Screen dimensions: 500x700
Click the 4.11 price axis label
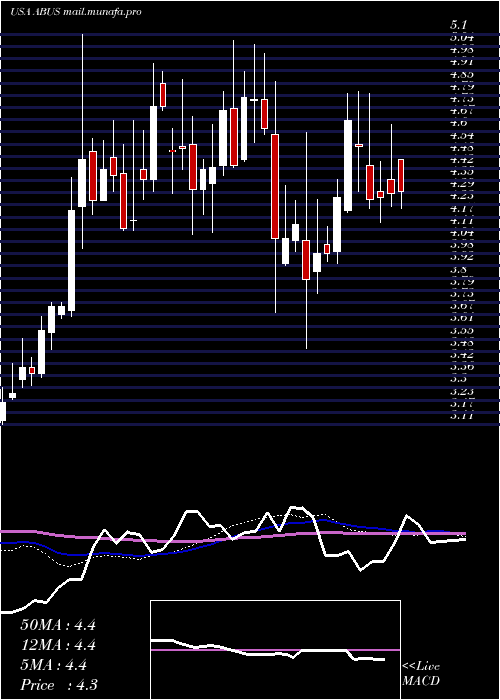click(462, 221)
